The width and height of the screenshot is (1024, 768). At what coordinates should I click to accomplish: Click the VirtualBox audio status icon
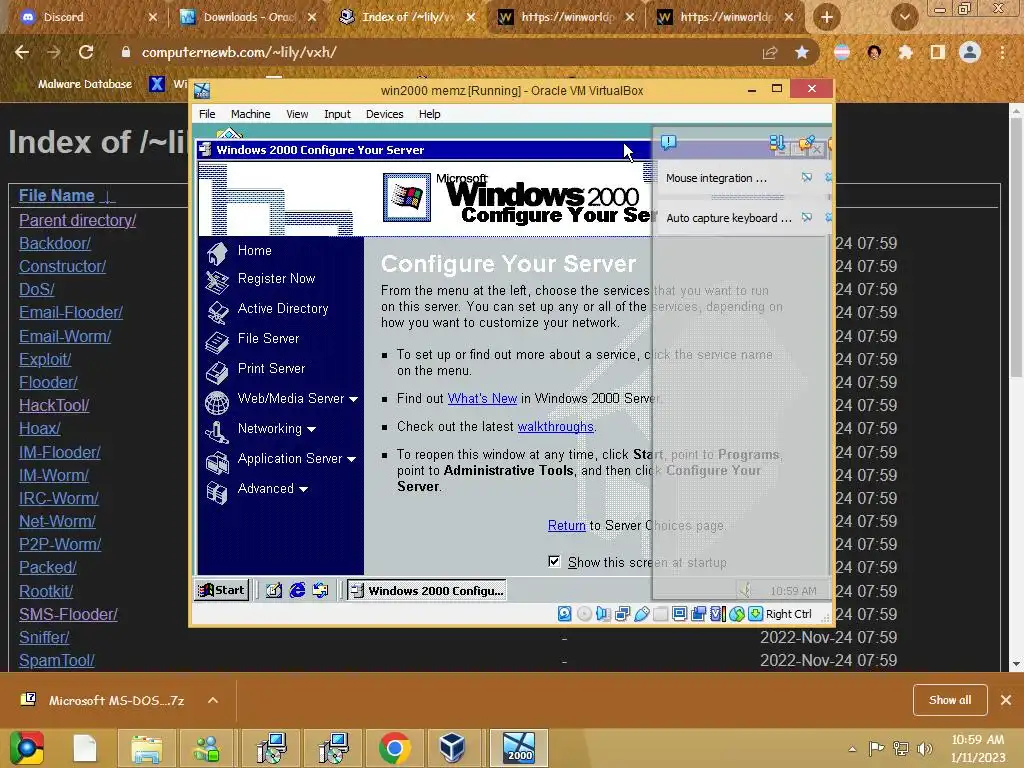(603, 614)
